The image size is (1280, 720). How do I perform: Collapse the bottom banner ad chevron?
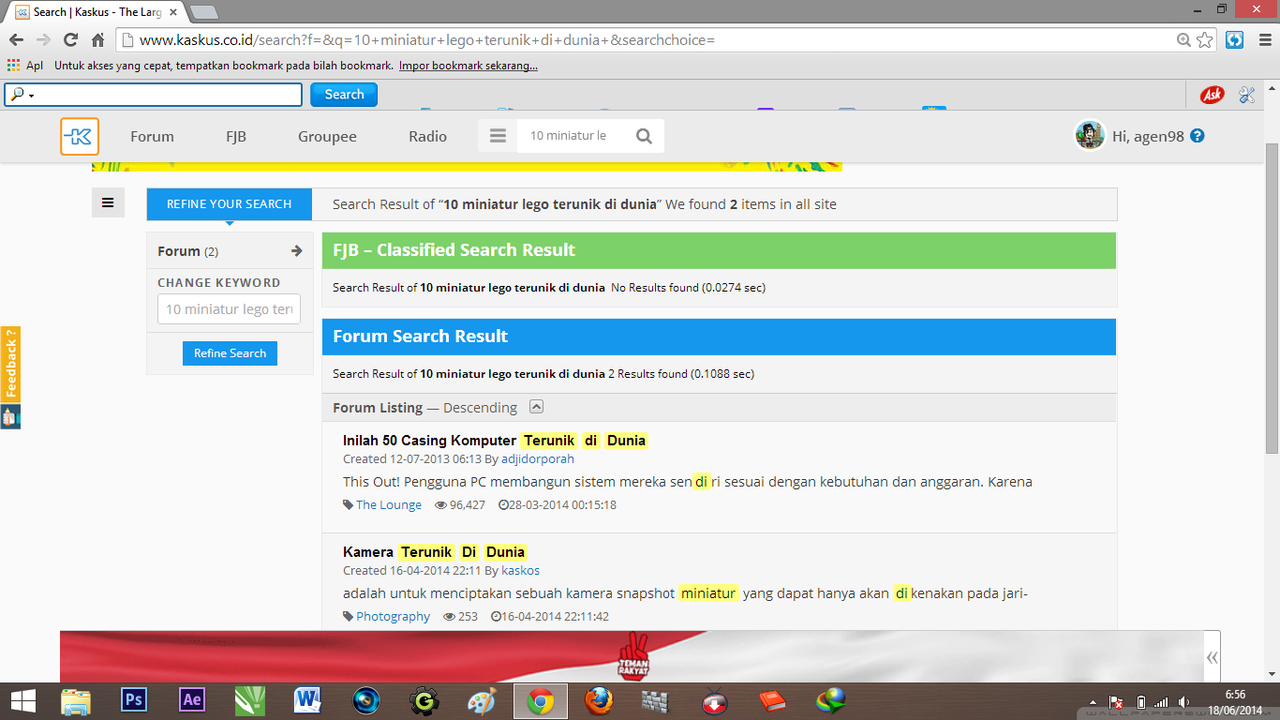[1212, 657]
